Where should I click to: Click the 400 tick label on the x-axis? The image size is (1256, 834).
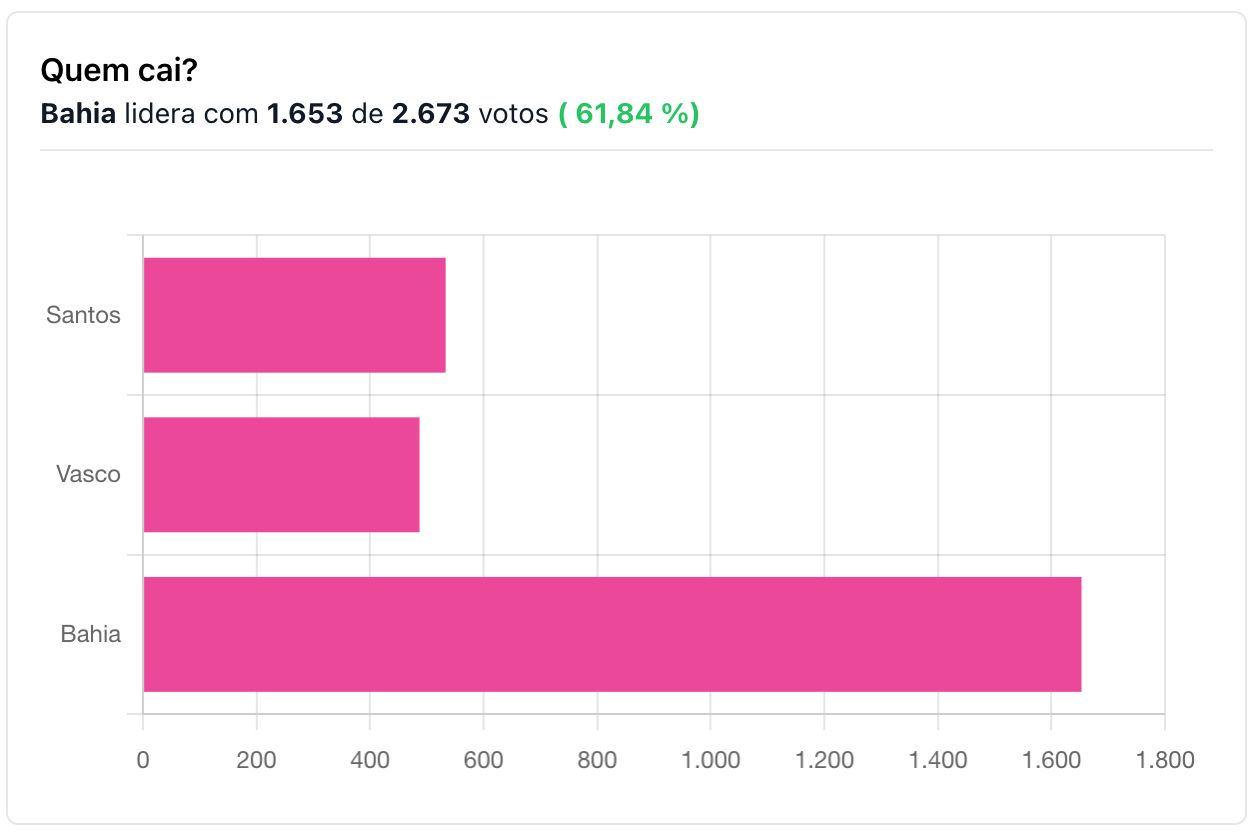click(370, 760)
